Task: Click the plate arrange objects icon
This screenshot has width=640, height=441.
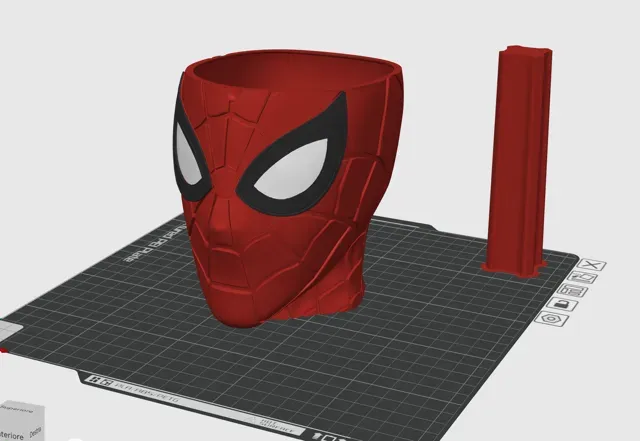Action: (573, 291)
